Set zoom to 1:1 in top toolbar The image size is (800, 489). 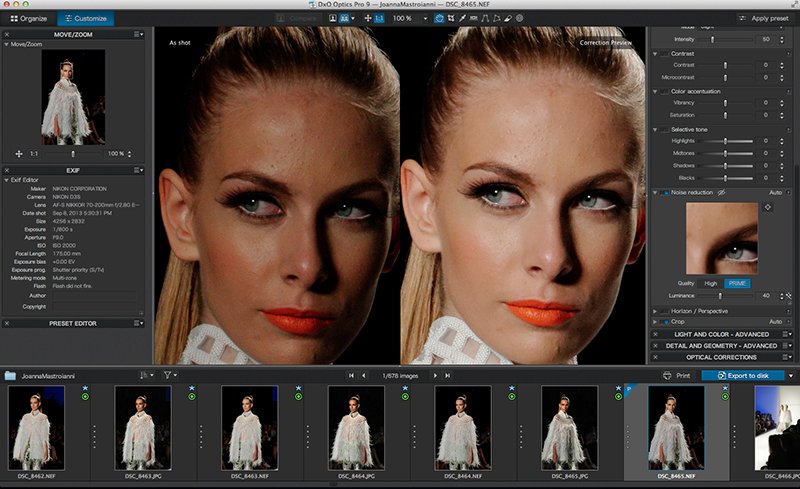(379, 18)
